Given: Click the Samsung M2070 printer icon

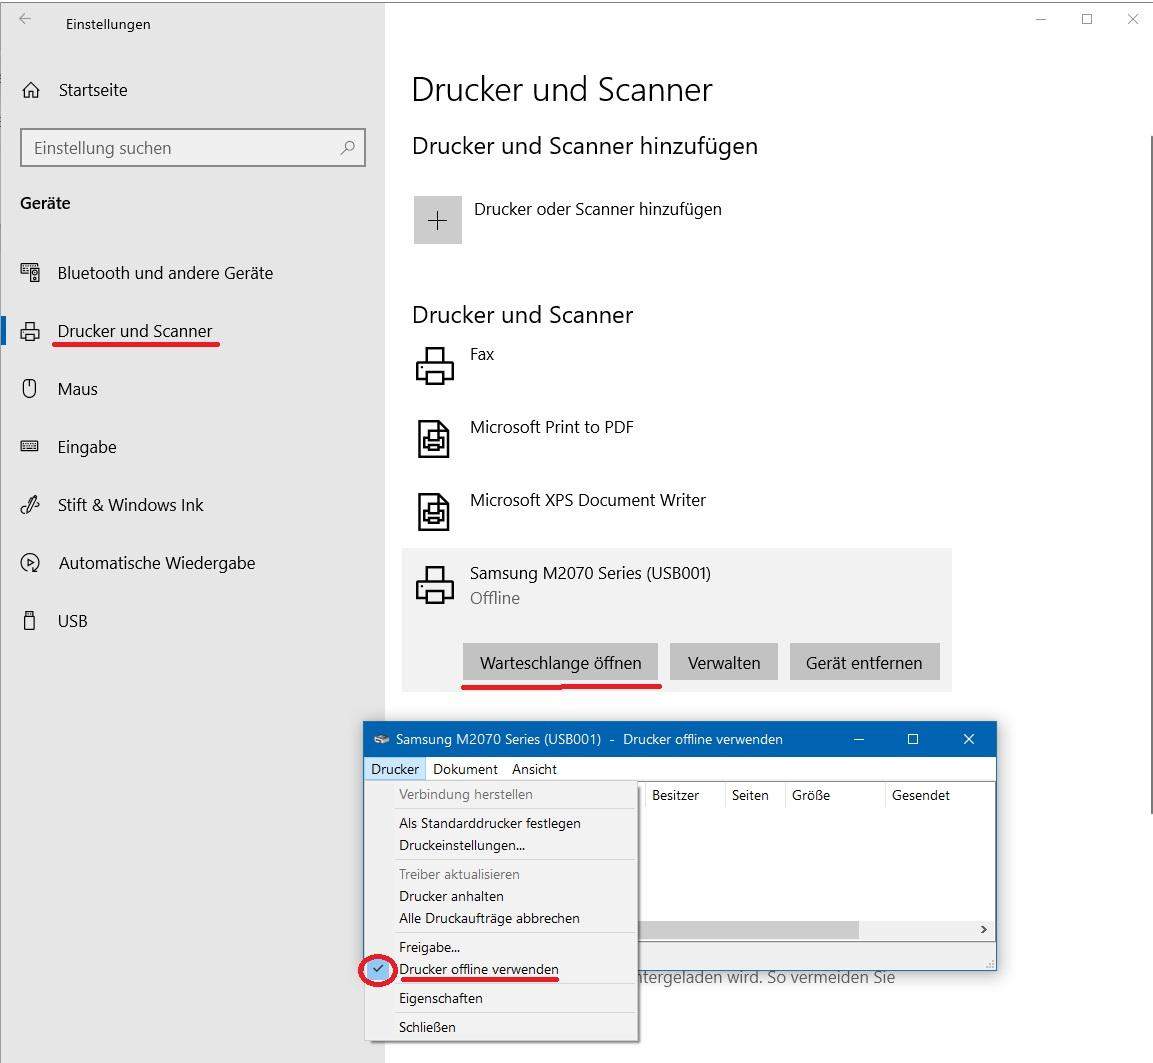Looking at the screenshot, I should pyautogui.click(x=434, y=584).
